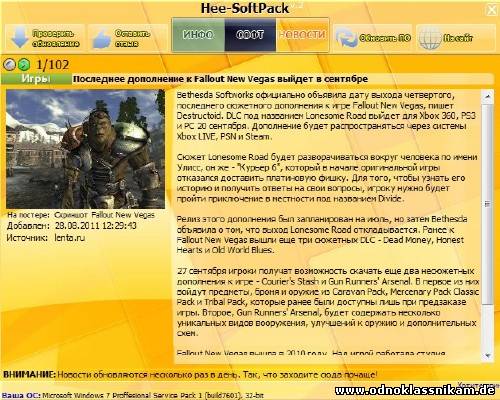Click the Ваша ОС status line
The image size is (500, 400).
click(x=133, y=395)
